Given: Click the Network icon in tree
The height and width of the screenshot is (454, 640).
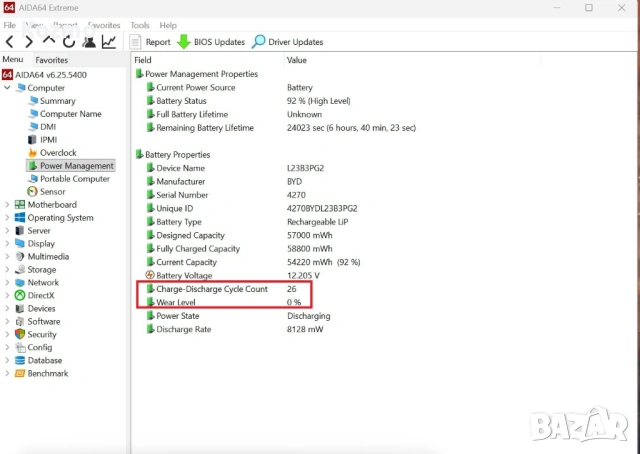Looking at the screenshot, I should click(20, 283).
